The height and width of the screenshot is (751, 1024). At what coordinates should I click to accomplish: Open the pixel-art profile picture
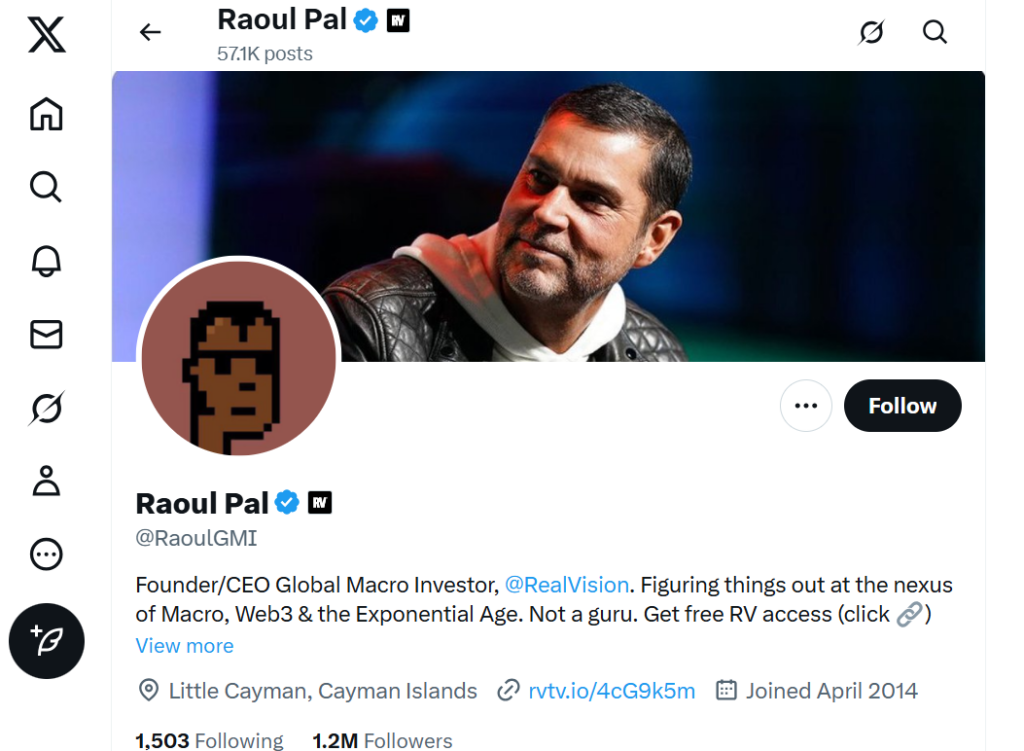(238, 358)
